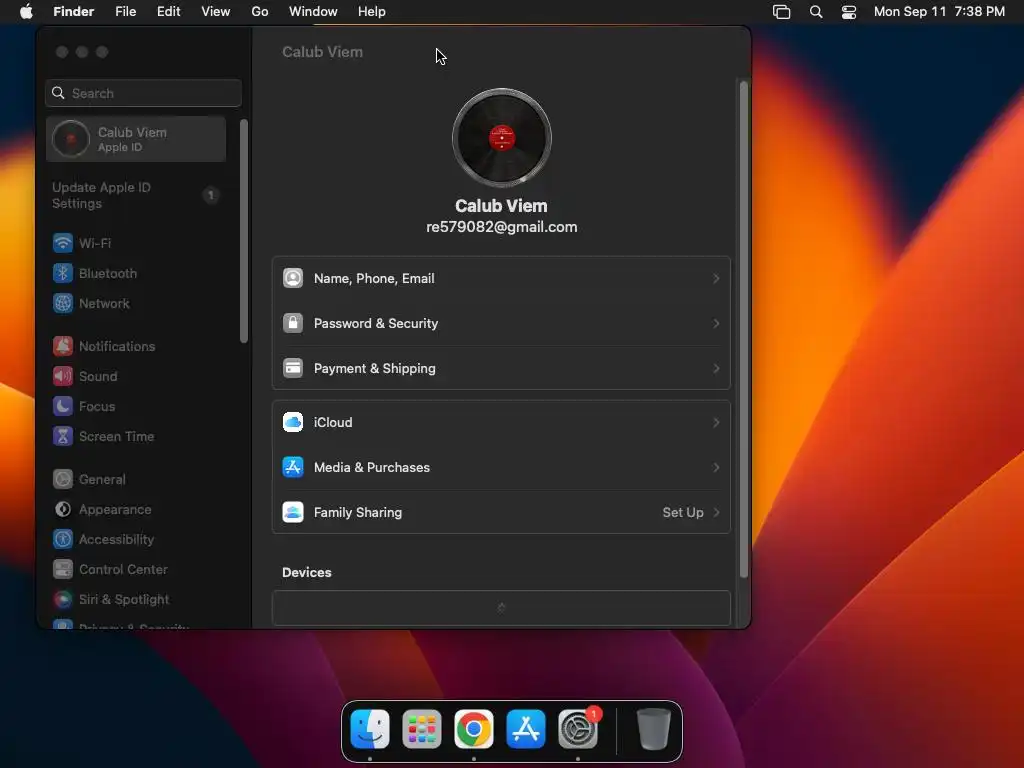Click the Family Sharing icon
Viewport: 1024px width, 768px height.
click(x=293, y=513)
